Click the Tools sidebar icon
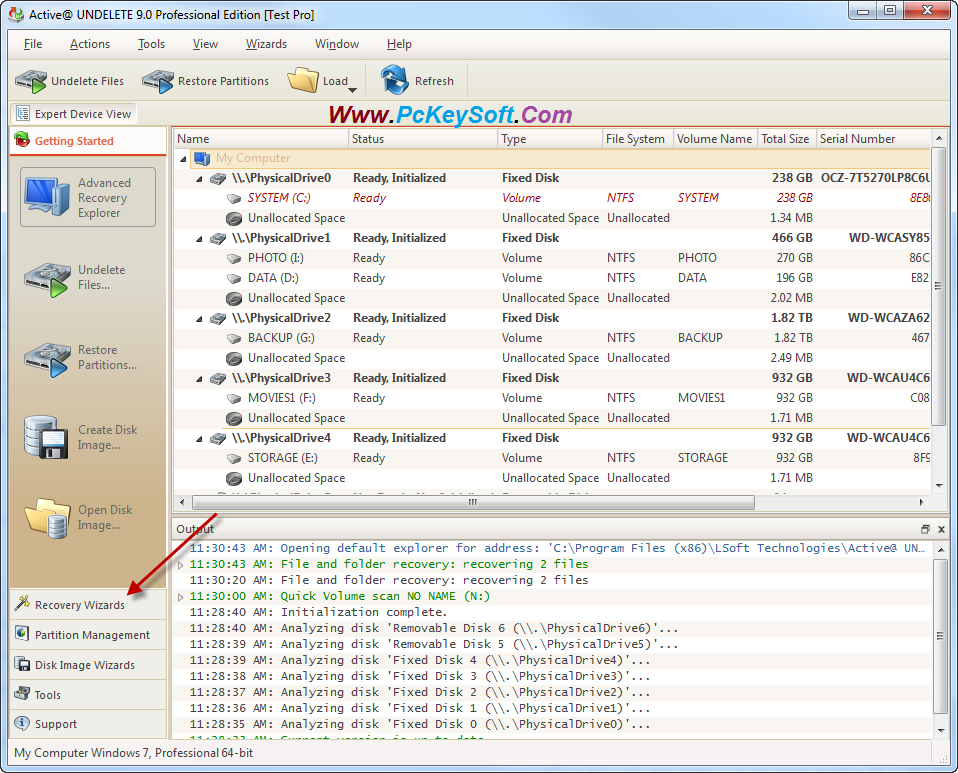 click(22, 694)
